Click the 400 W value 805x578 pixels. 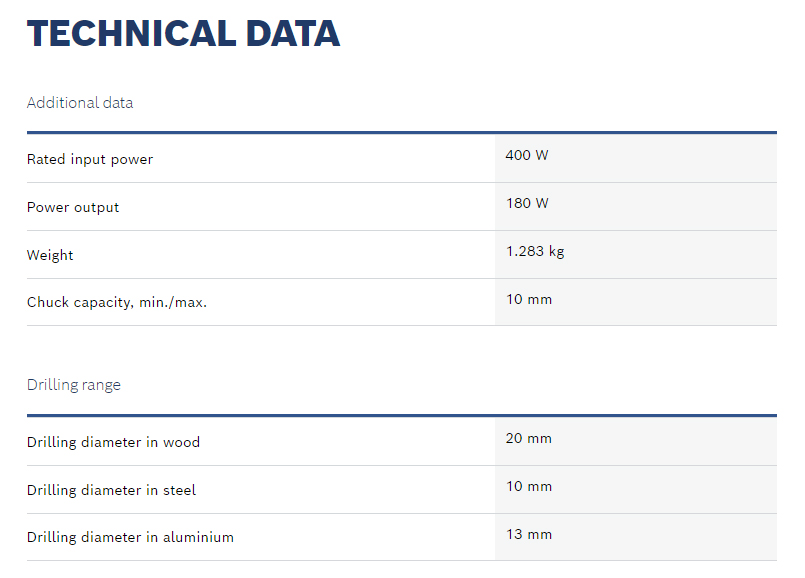point(527,155)
